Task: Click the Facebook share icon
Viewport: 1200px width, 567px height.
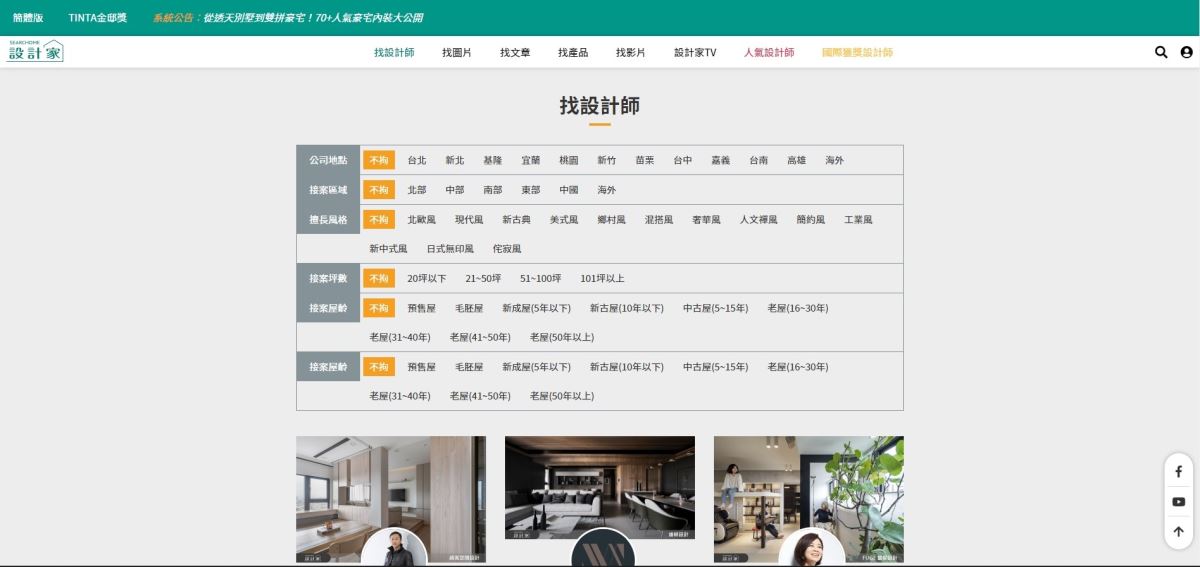Action: coord(1179,471)
